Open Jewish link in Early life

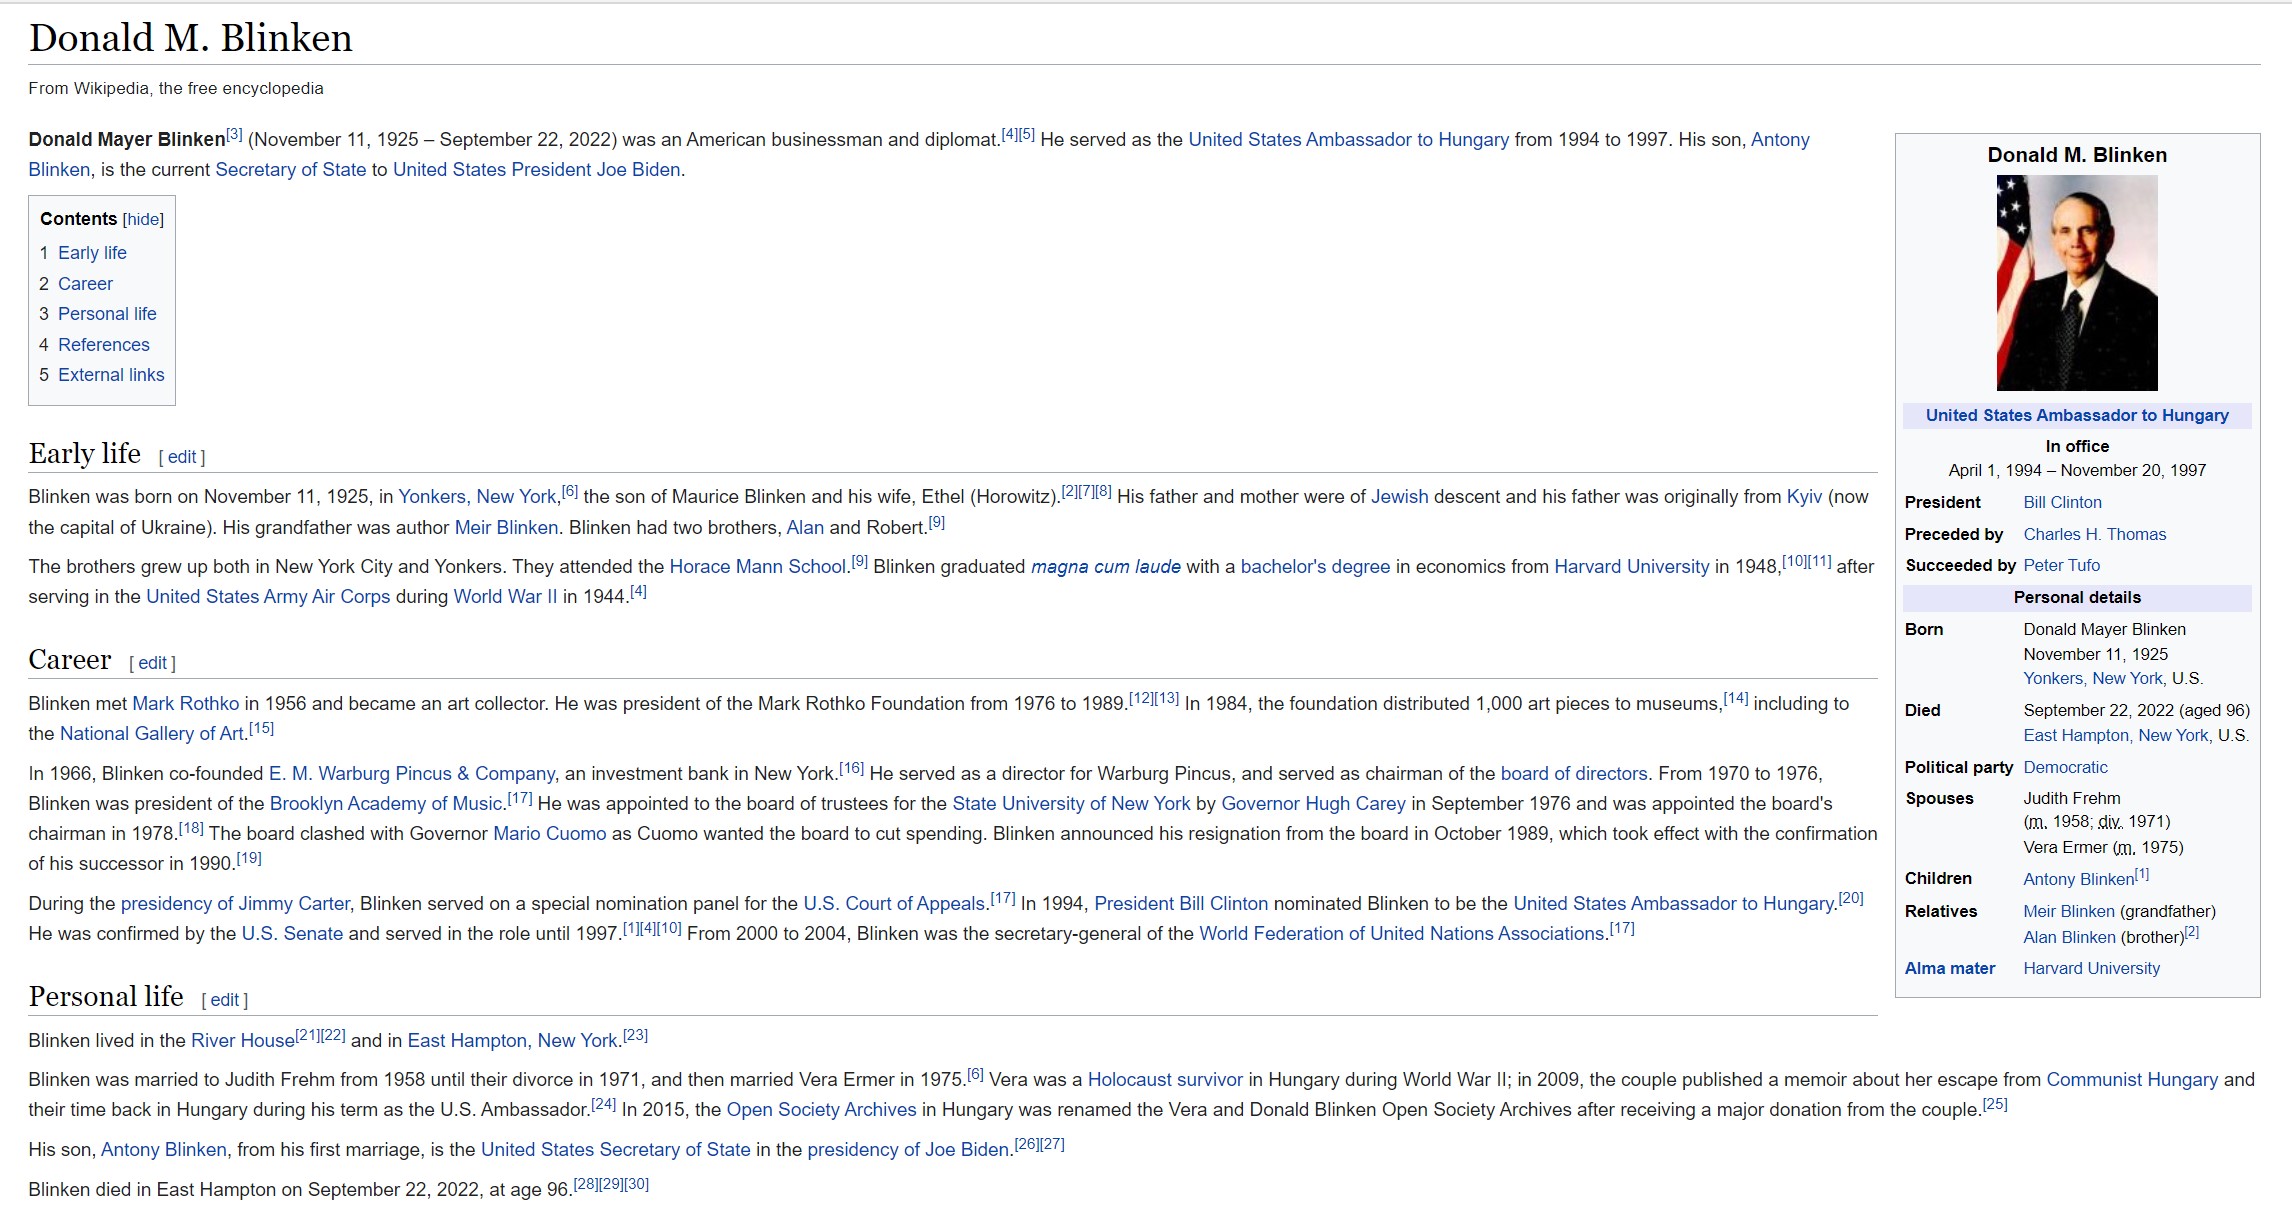(x=1399, y=497)
